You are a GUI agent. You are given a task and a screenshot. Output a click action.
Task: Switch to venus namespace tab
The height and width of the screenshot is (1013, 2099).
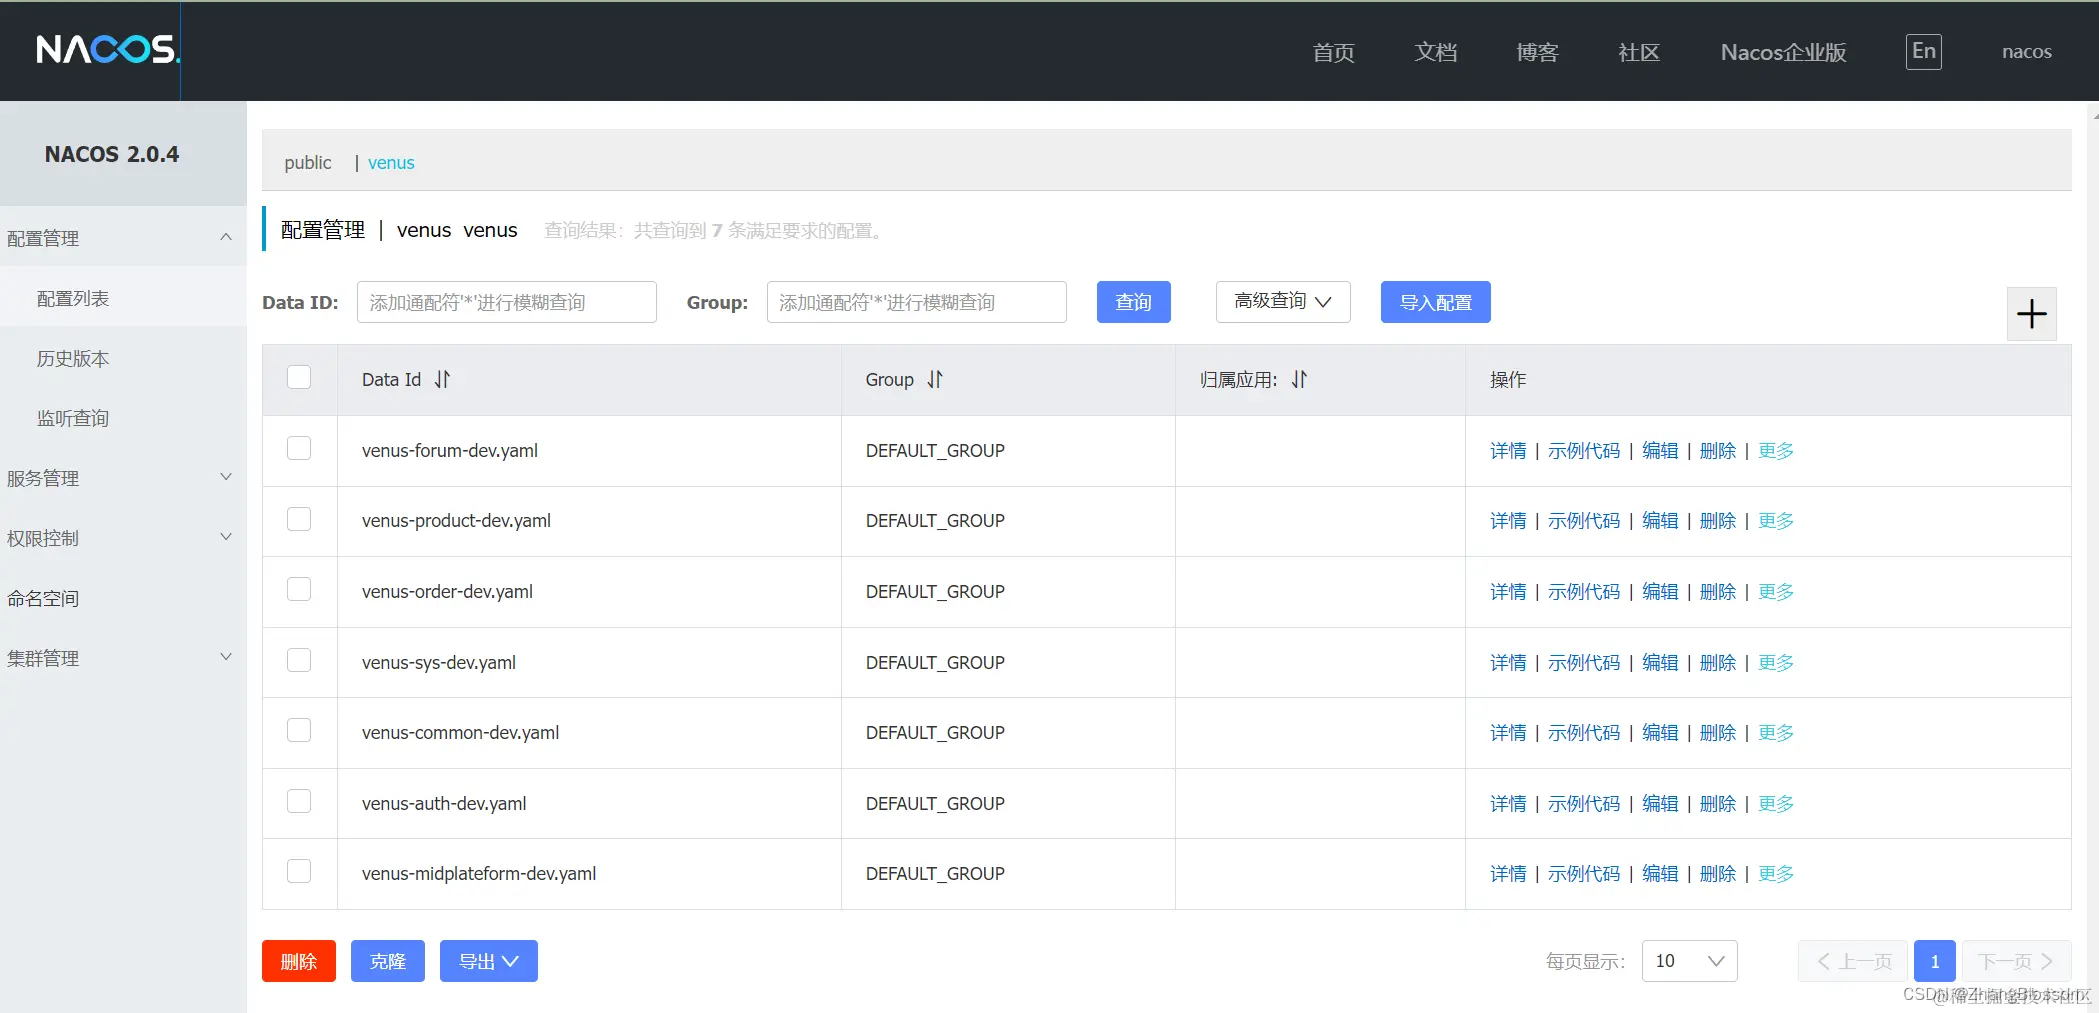[391, 162]
